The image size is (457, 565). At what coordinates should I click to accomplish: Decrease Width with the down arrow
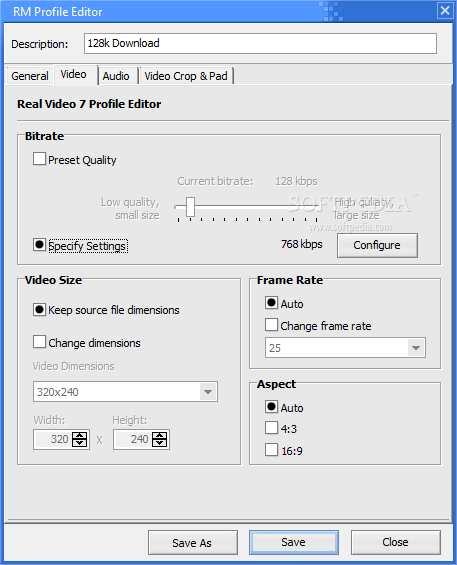click(80, 443)
